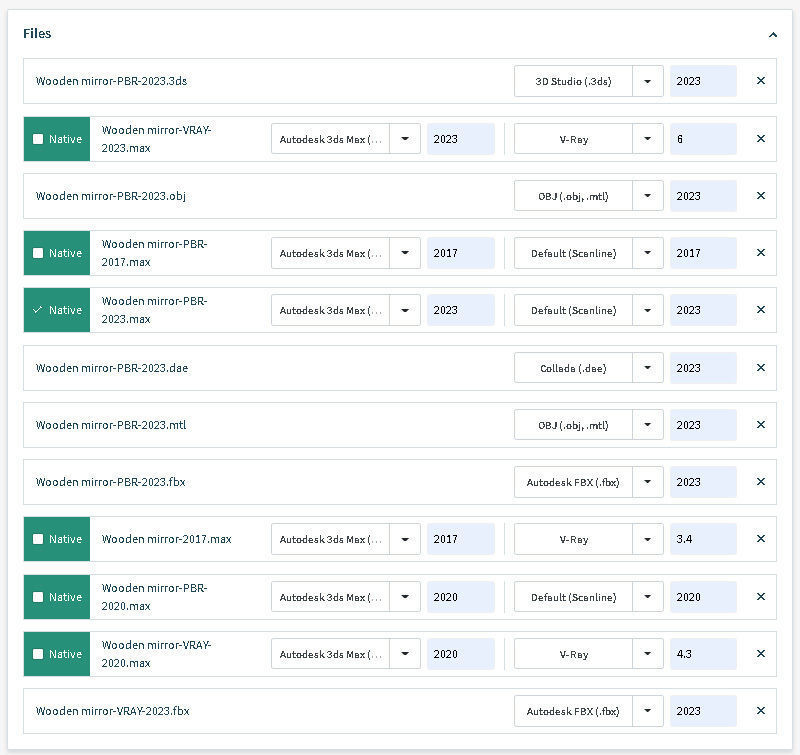Open renderer dropdown for Wooden mirror-VRAY-2023.max
Viewport: 800px width, 755px height.
tap(648, 139)
